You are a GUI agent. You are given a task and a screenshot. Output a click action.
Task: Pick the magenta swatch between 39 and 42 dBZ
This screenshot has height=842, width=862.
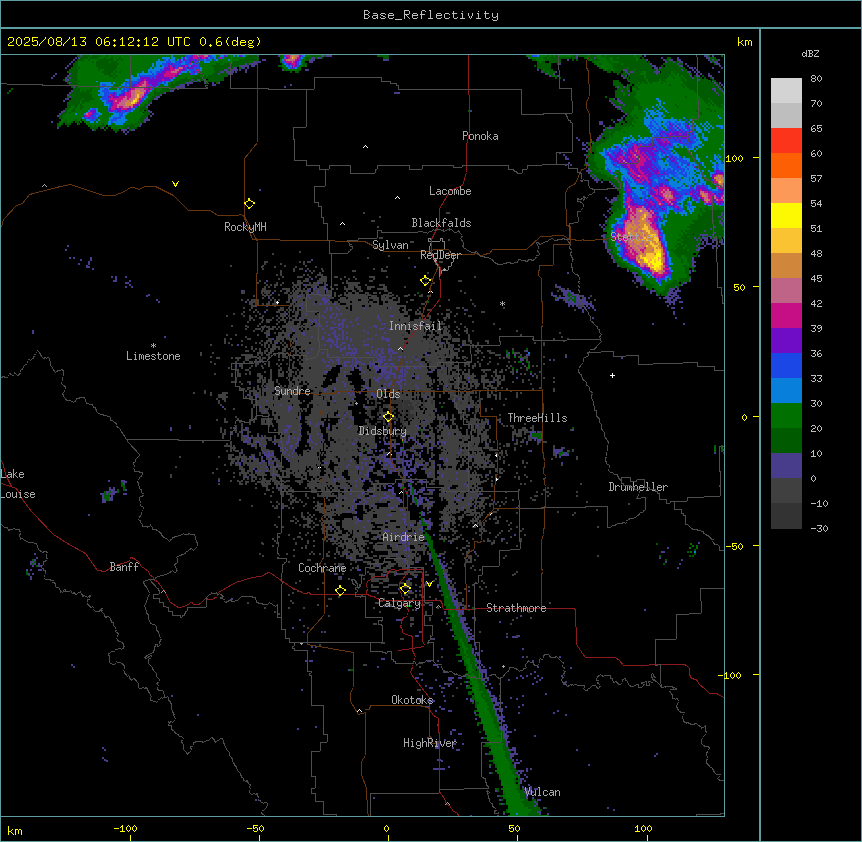coord(786,315)
